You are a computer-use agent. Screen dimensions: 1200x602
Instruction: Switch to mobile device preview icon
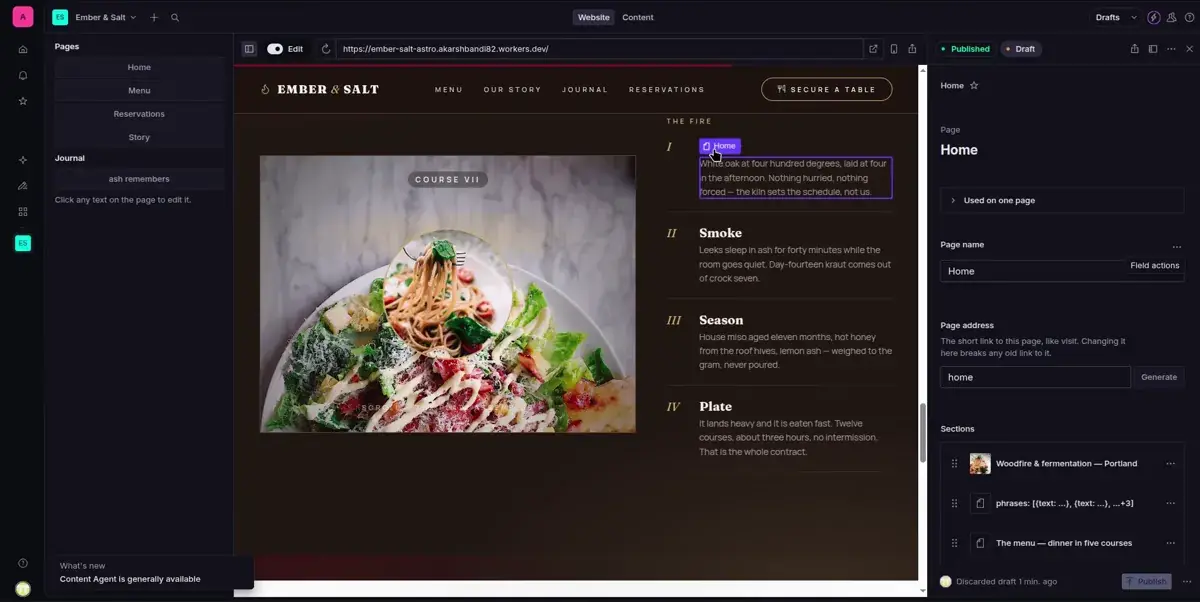(894, 49)
